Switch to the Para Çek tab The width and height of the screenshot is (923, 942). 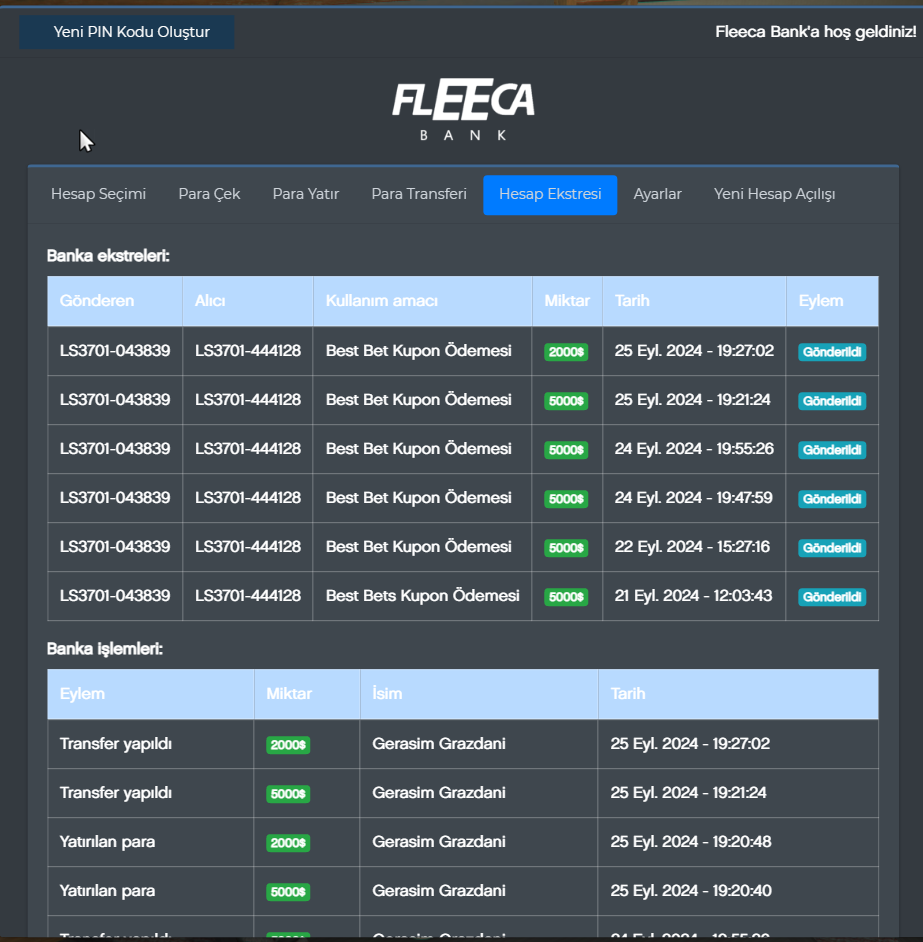click(x=209, y=194)
